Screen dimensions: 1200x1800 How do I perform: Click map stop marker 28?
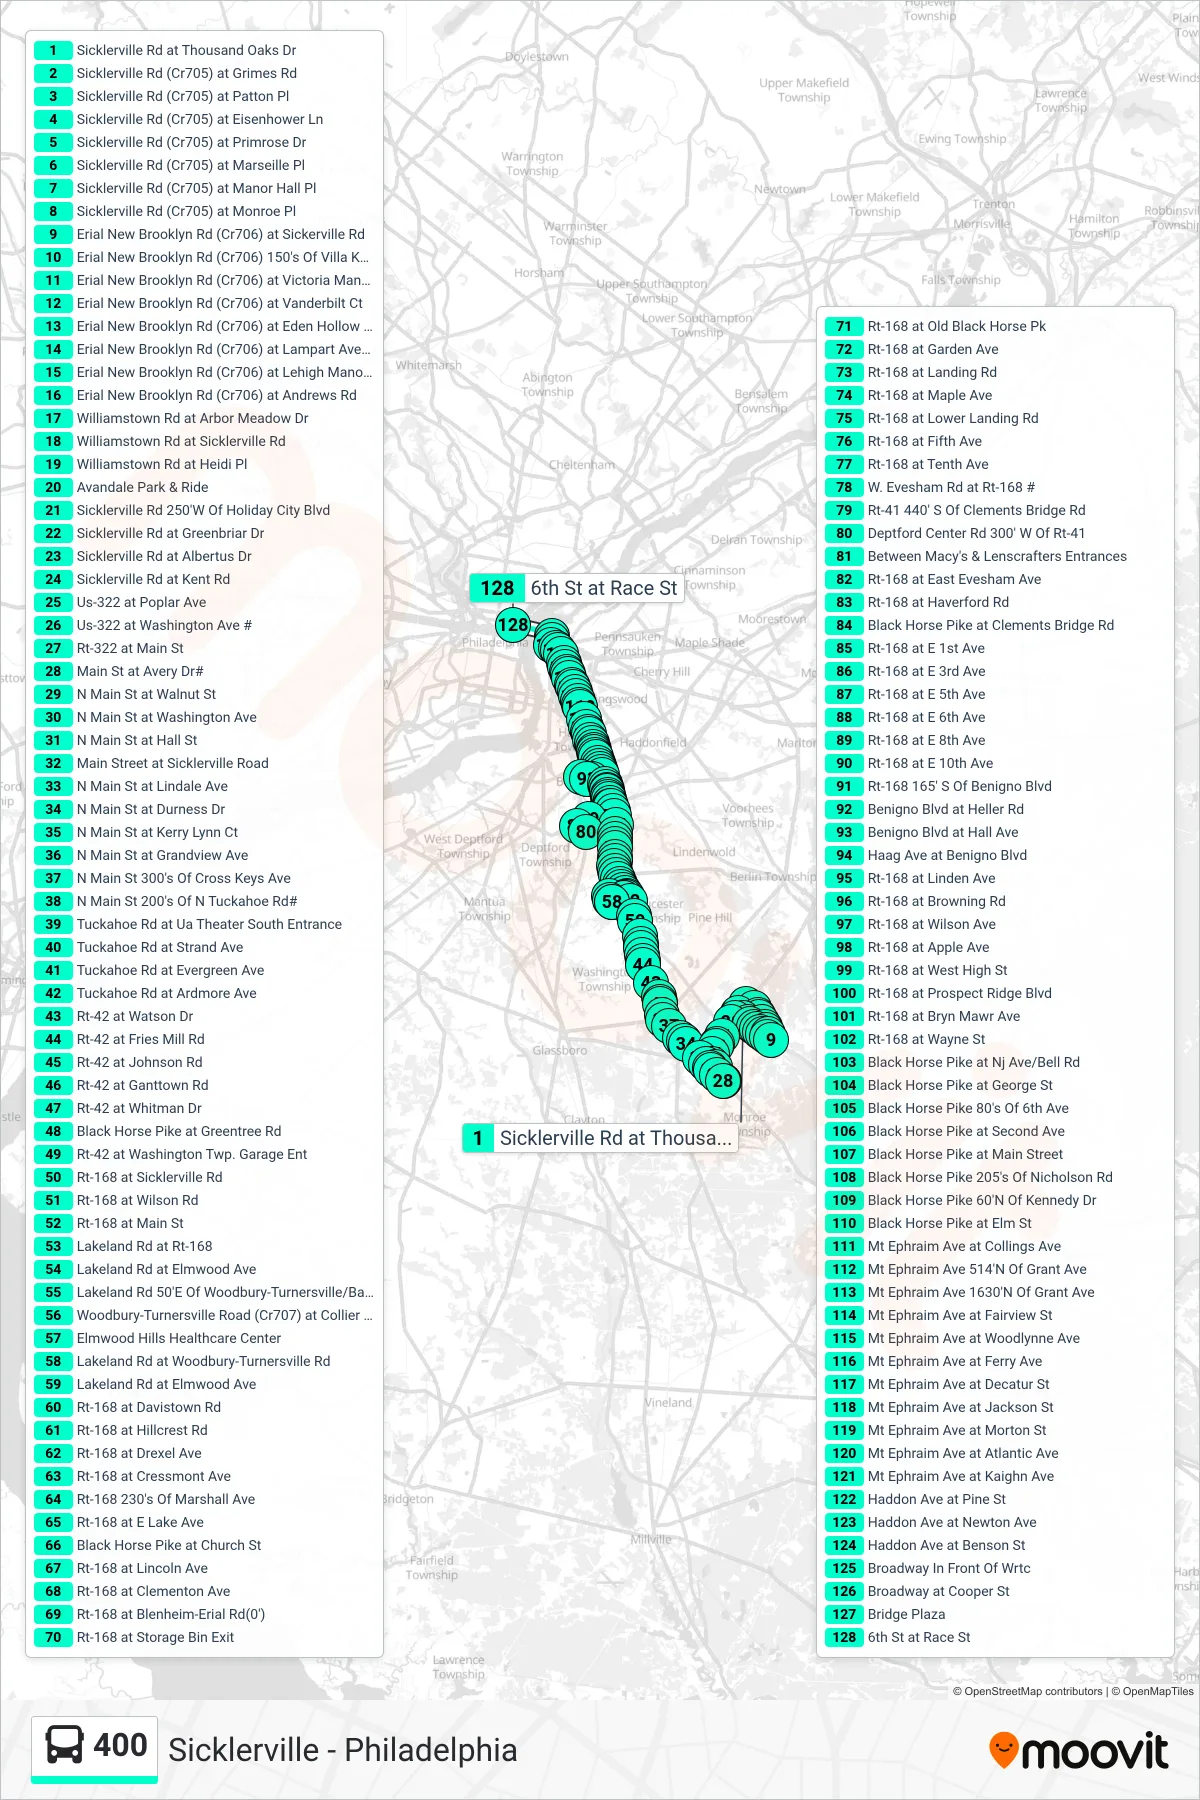tap(722, 1080)
